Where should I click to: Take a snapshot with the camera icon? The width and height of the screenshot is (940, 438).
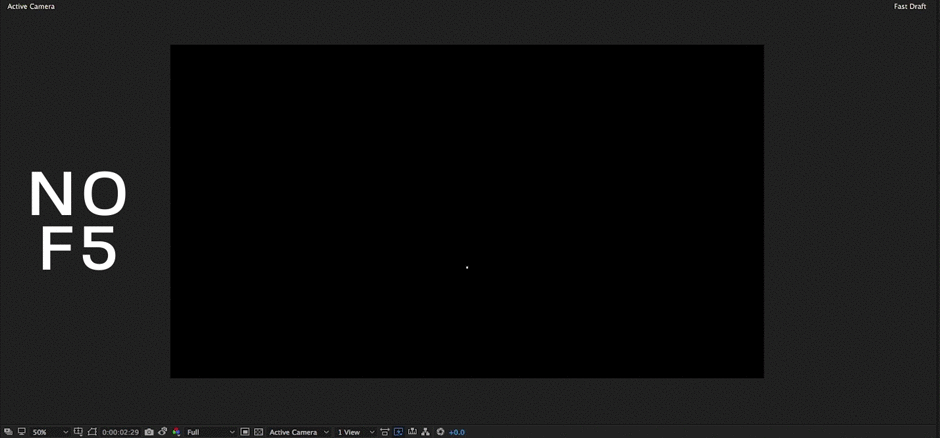click(149, 432)
